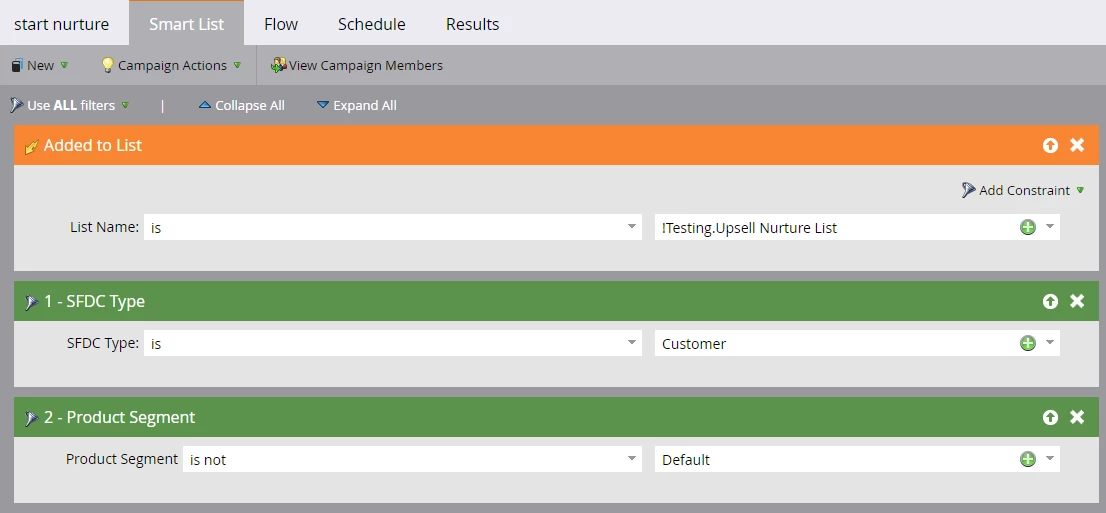1106x513 pixels.
Task: Click the List Name: label
Action: (x=104, y=227)
